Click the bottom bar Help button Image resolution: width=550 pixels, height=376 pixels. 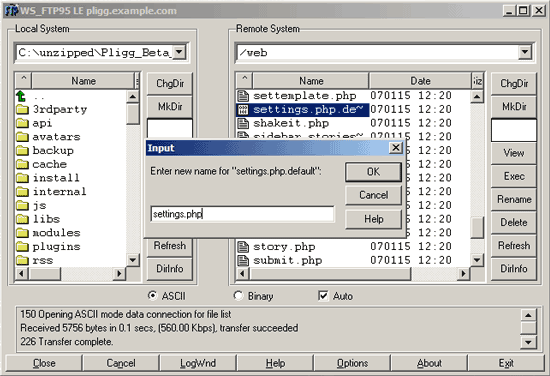pos(275,363)
